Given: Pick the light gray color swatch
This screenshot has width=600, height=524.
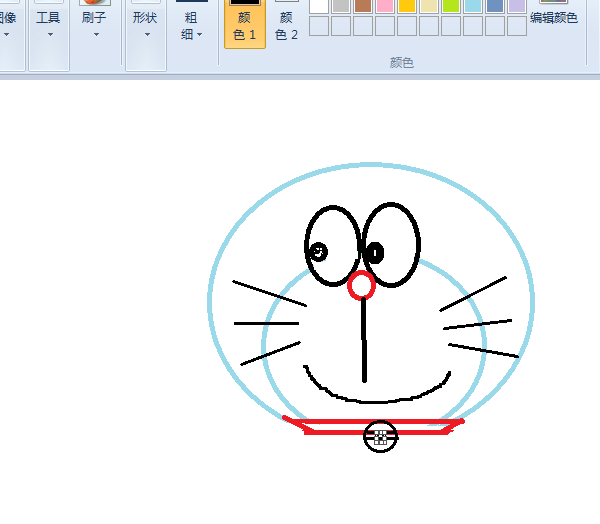Looking at the screenshot, I should (x=341, y=5).
